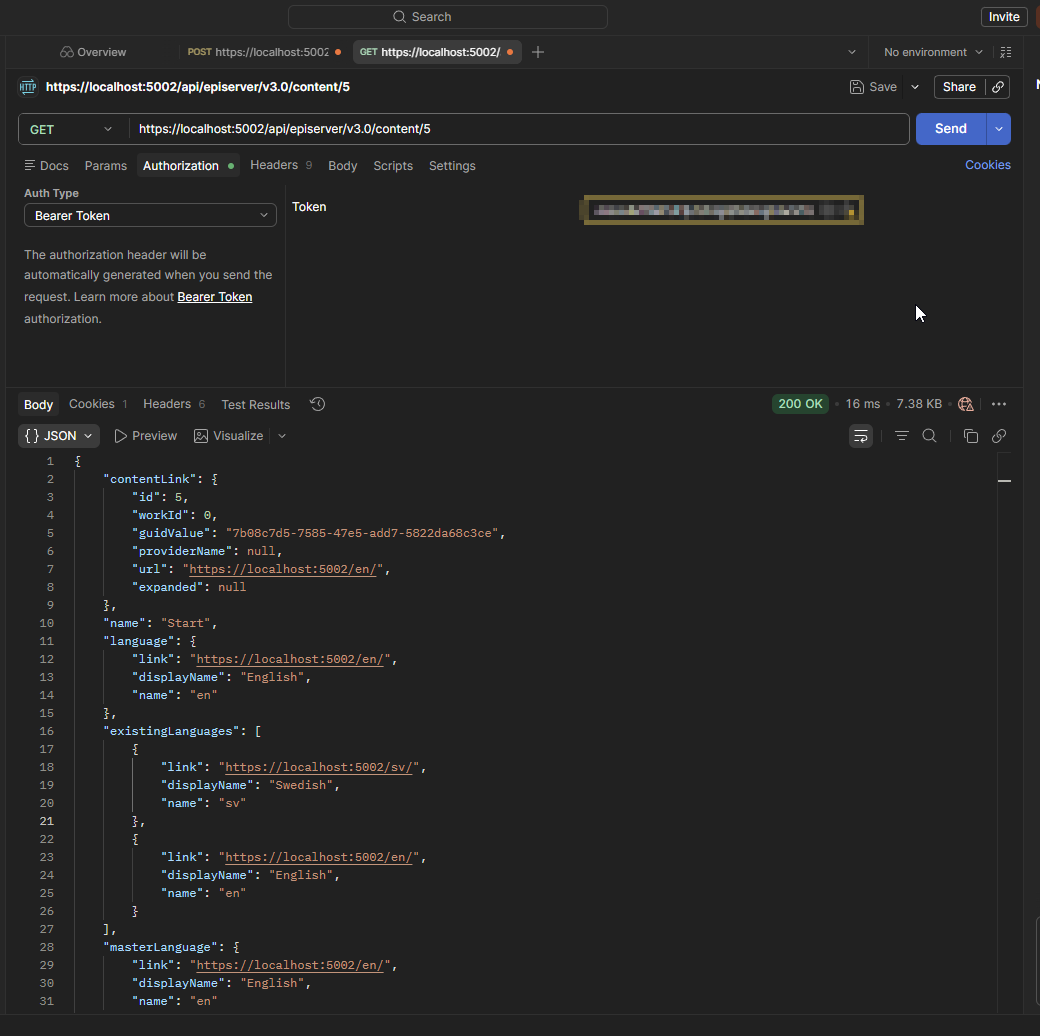Open the environment quick look icon

1006,52
